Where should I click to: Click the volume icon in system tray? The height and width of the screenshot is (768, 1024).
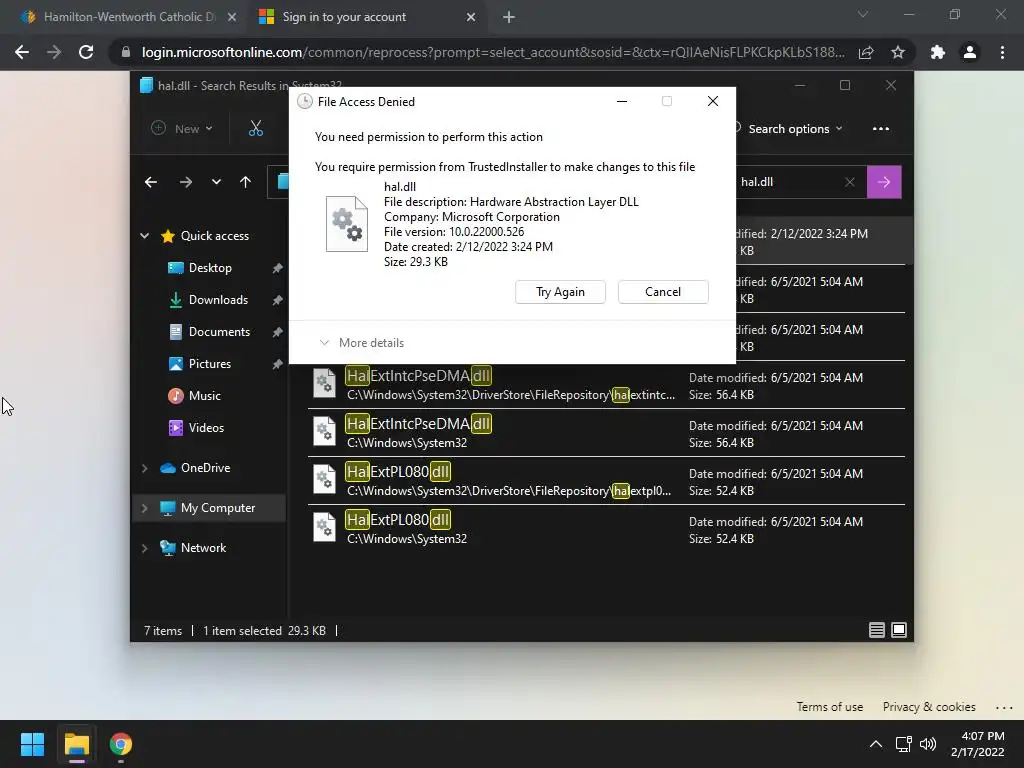tap(927, 744)
